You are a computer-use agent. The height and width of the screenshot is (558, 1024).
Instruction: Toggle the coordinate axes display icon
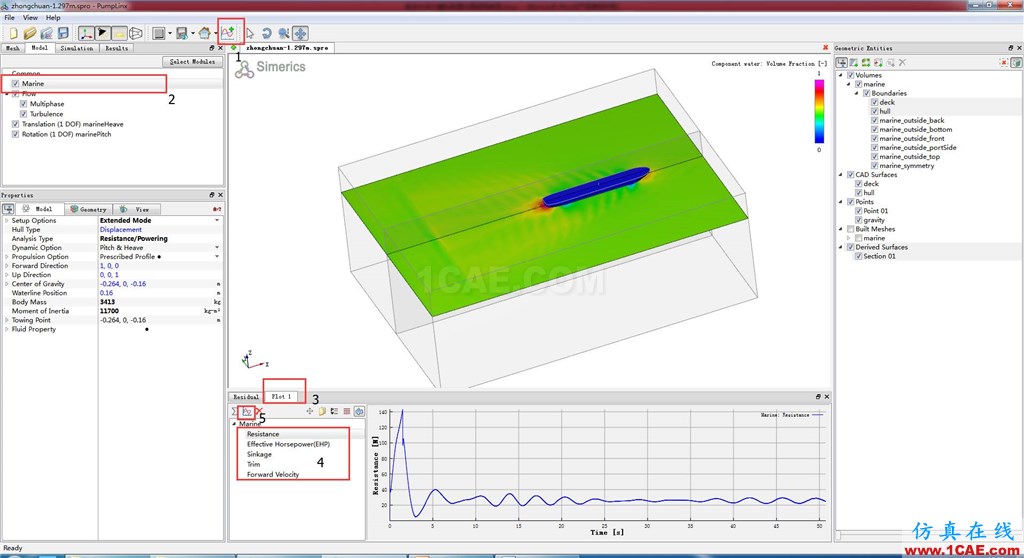click(86, 33)
